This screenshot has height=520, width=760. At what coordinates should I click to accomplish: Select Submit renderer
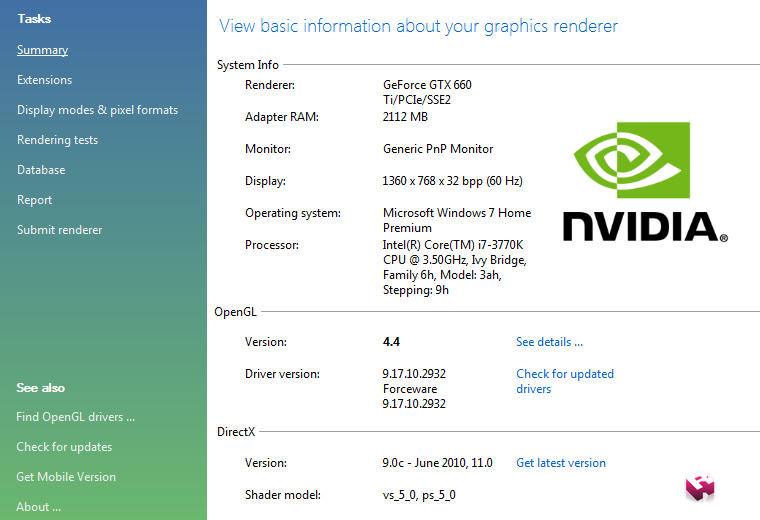click(x=60, y=230)
